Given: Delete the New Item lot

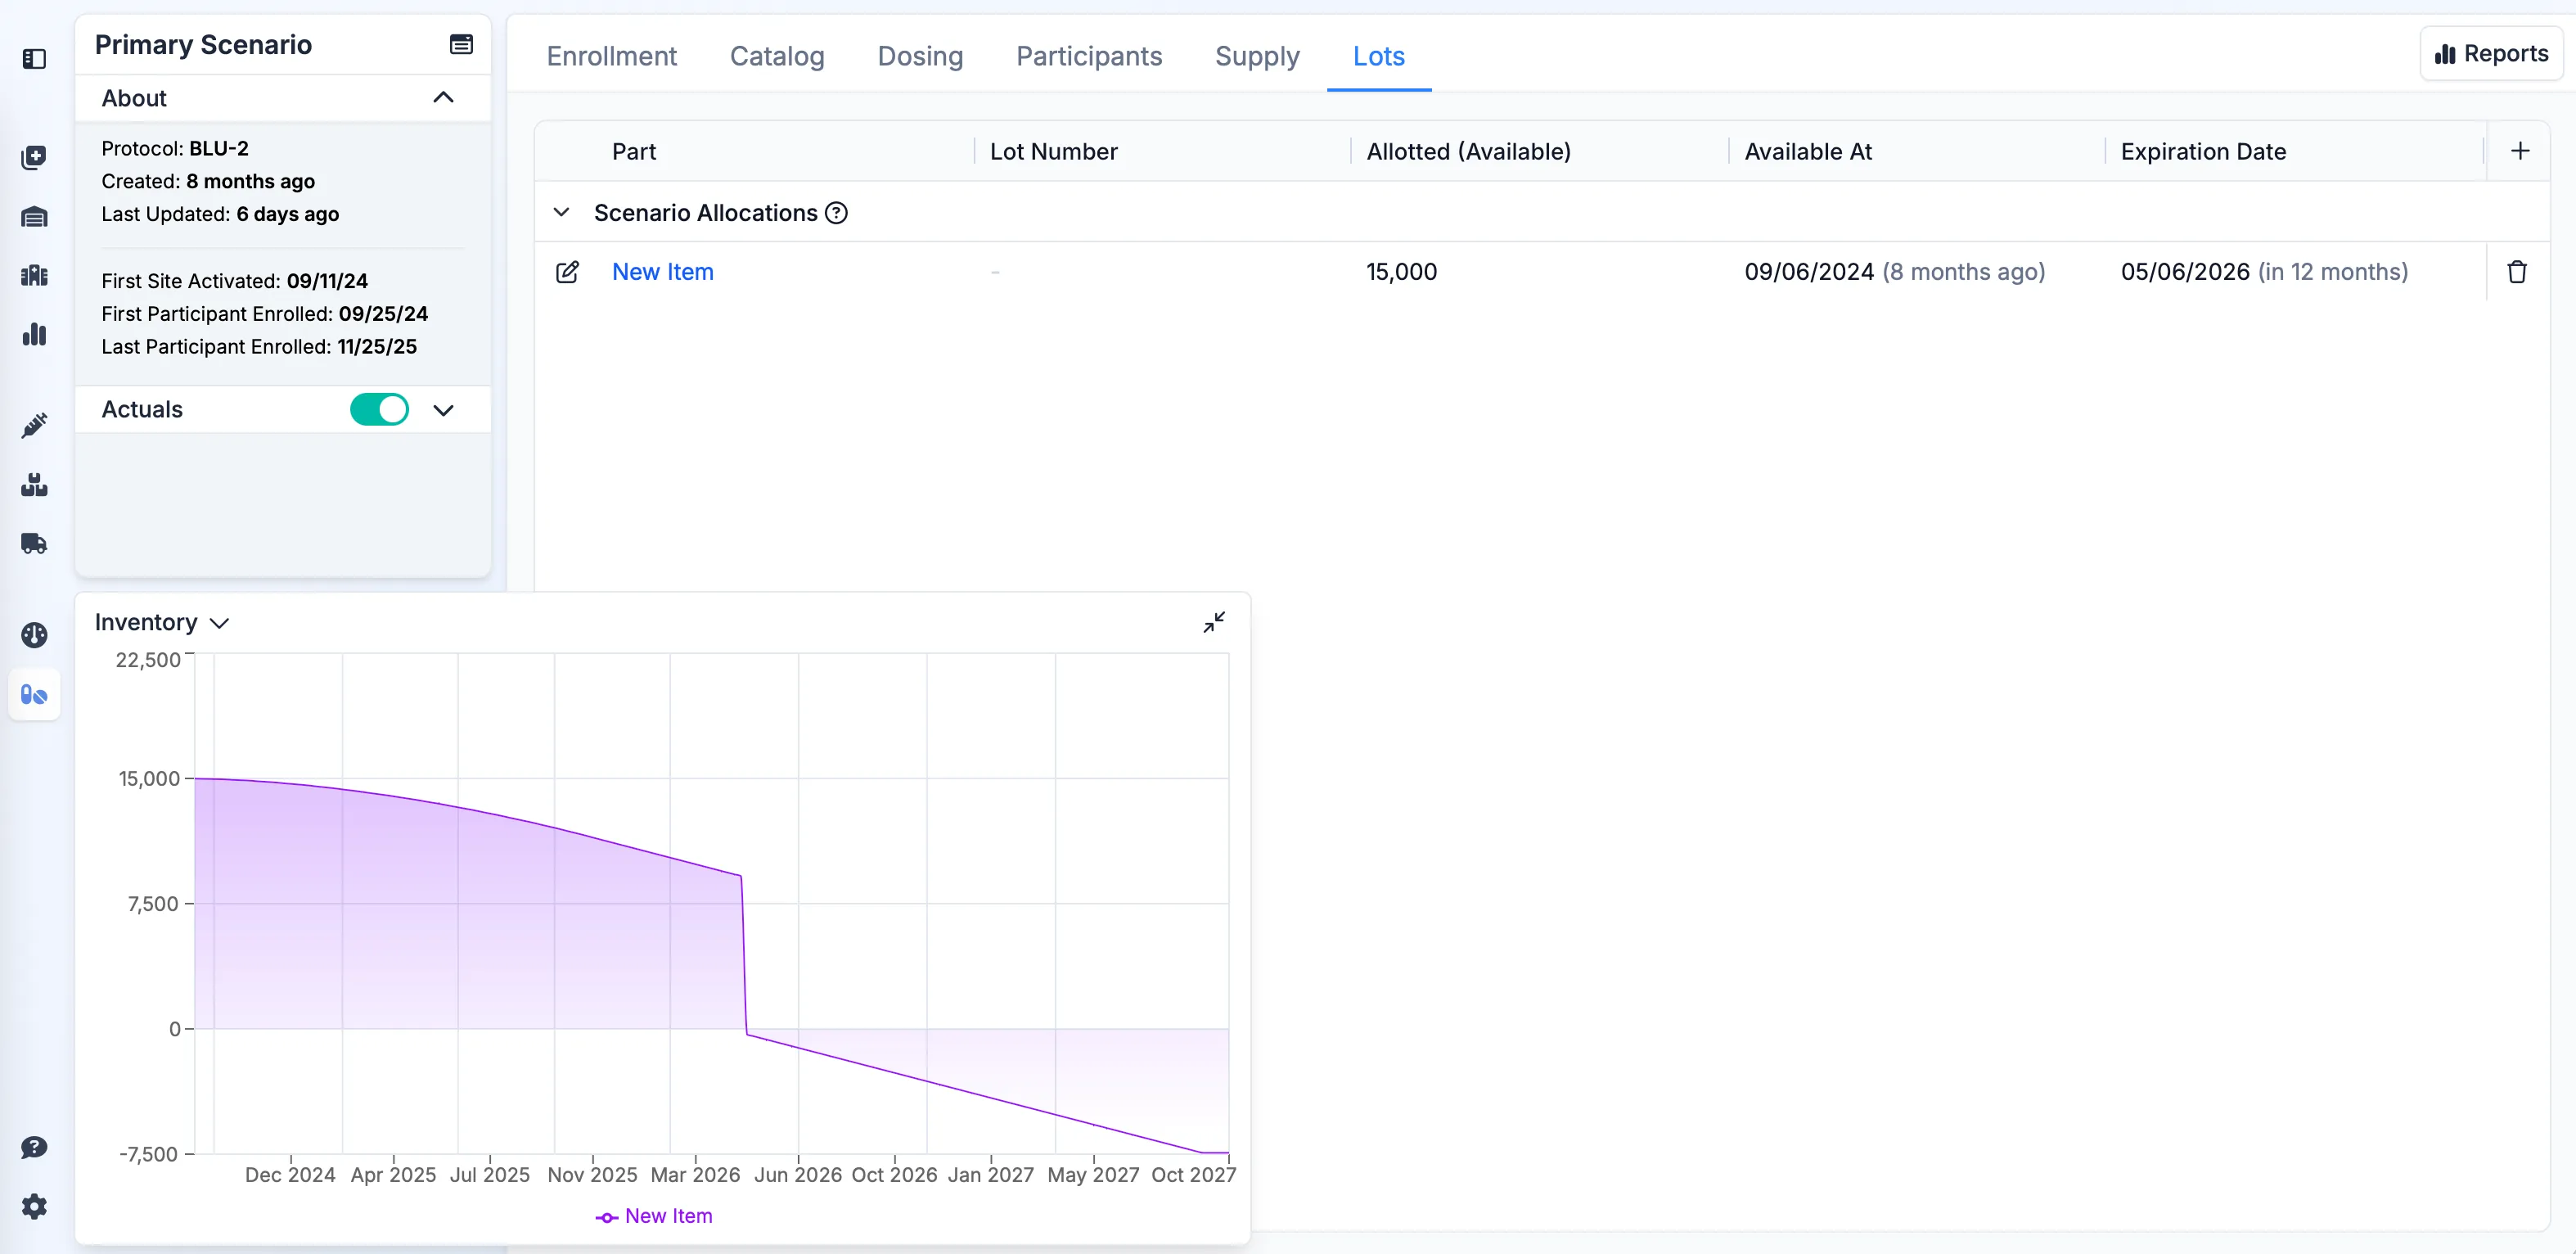Looking at the screenshot, I should (2517, 272).
